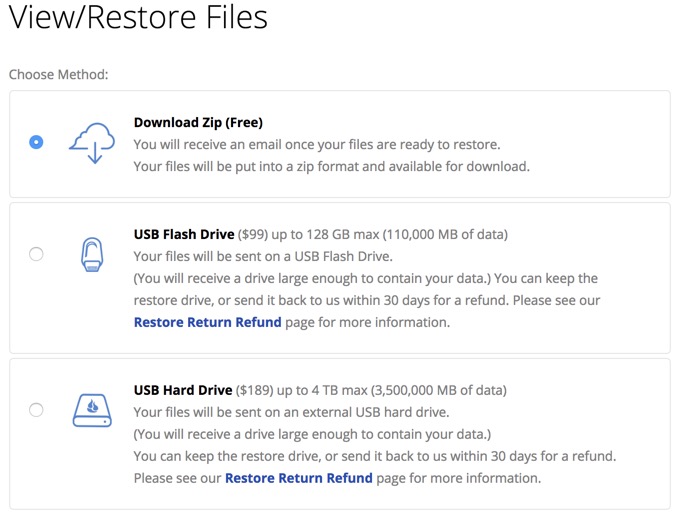Viewport: 674px width, 514px height.
Task: Click the zip format download description line
Action: pyautogui.click(x=331, y=166)
